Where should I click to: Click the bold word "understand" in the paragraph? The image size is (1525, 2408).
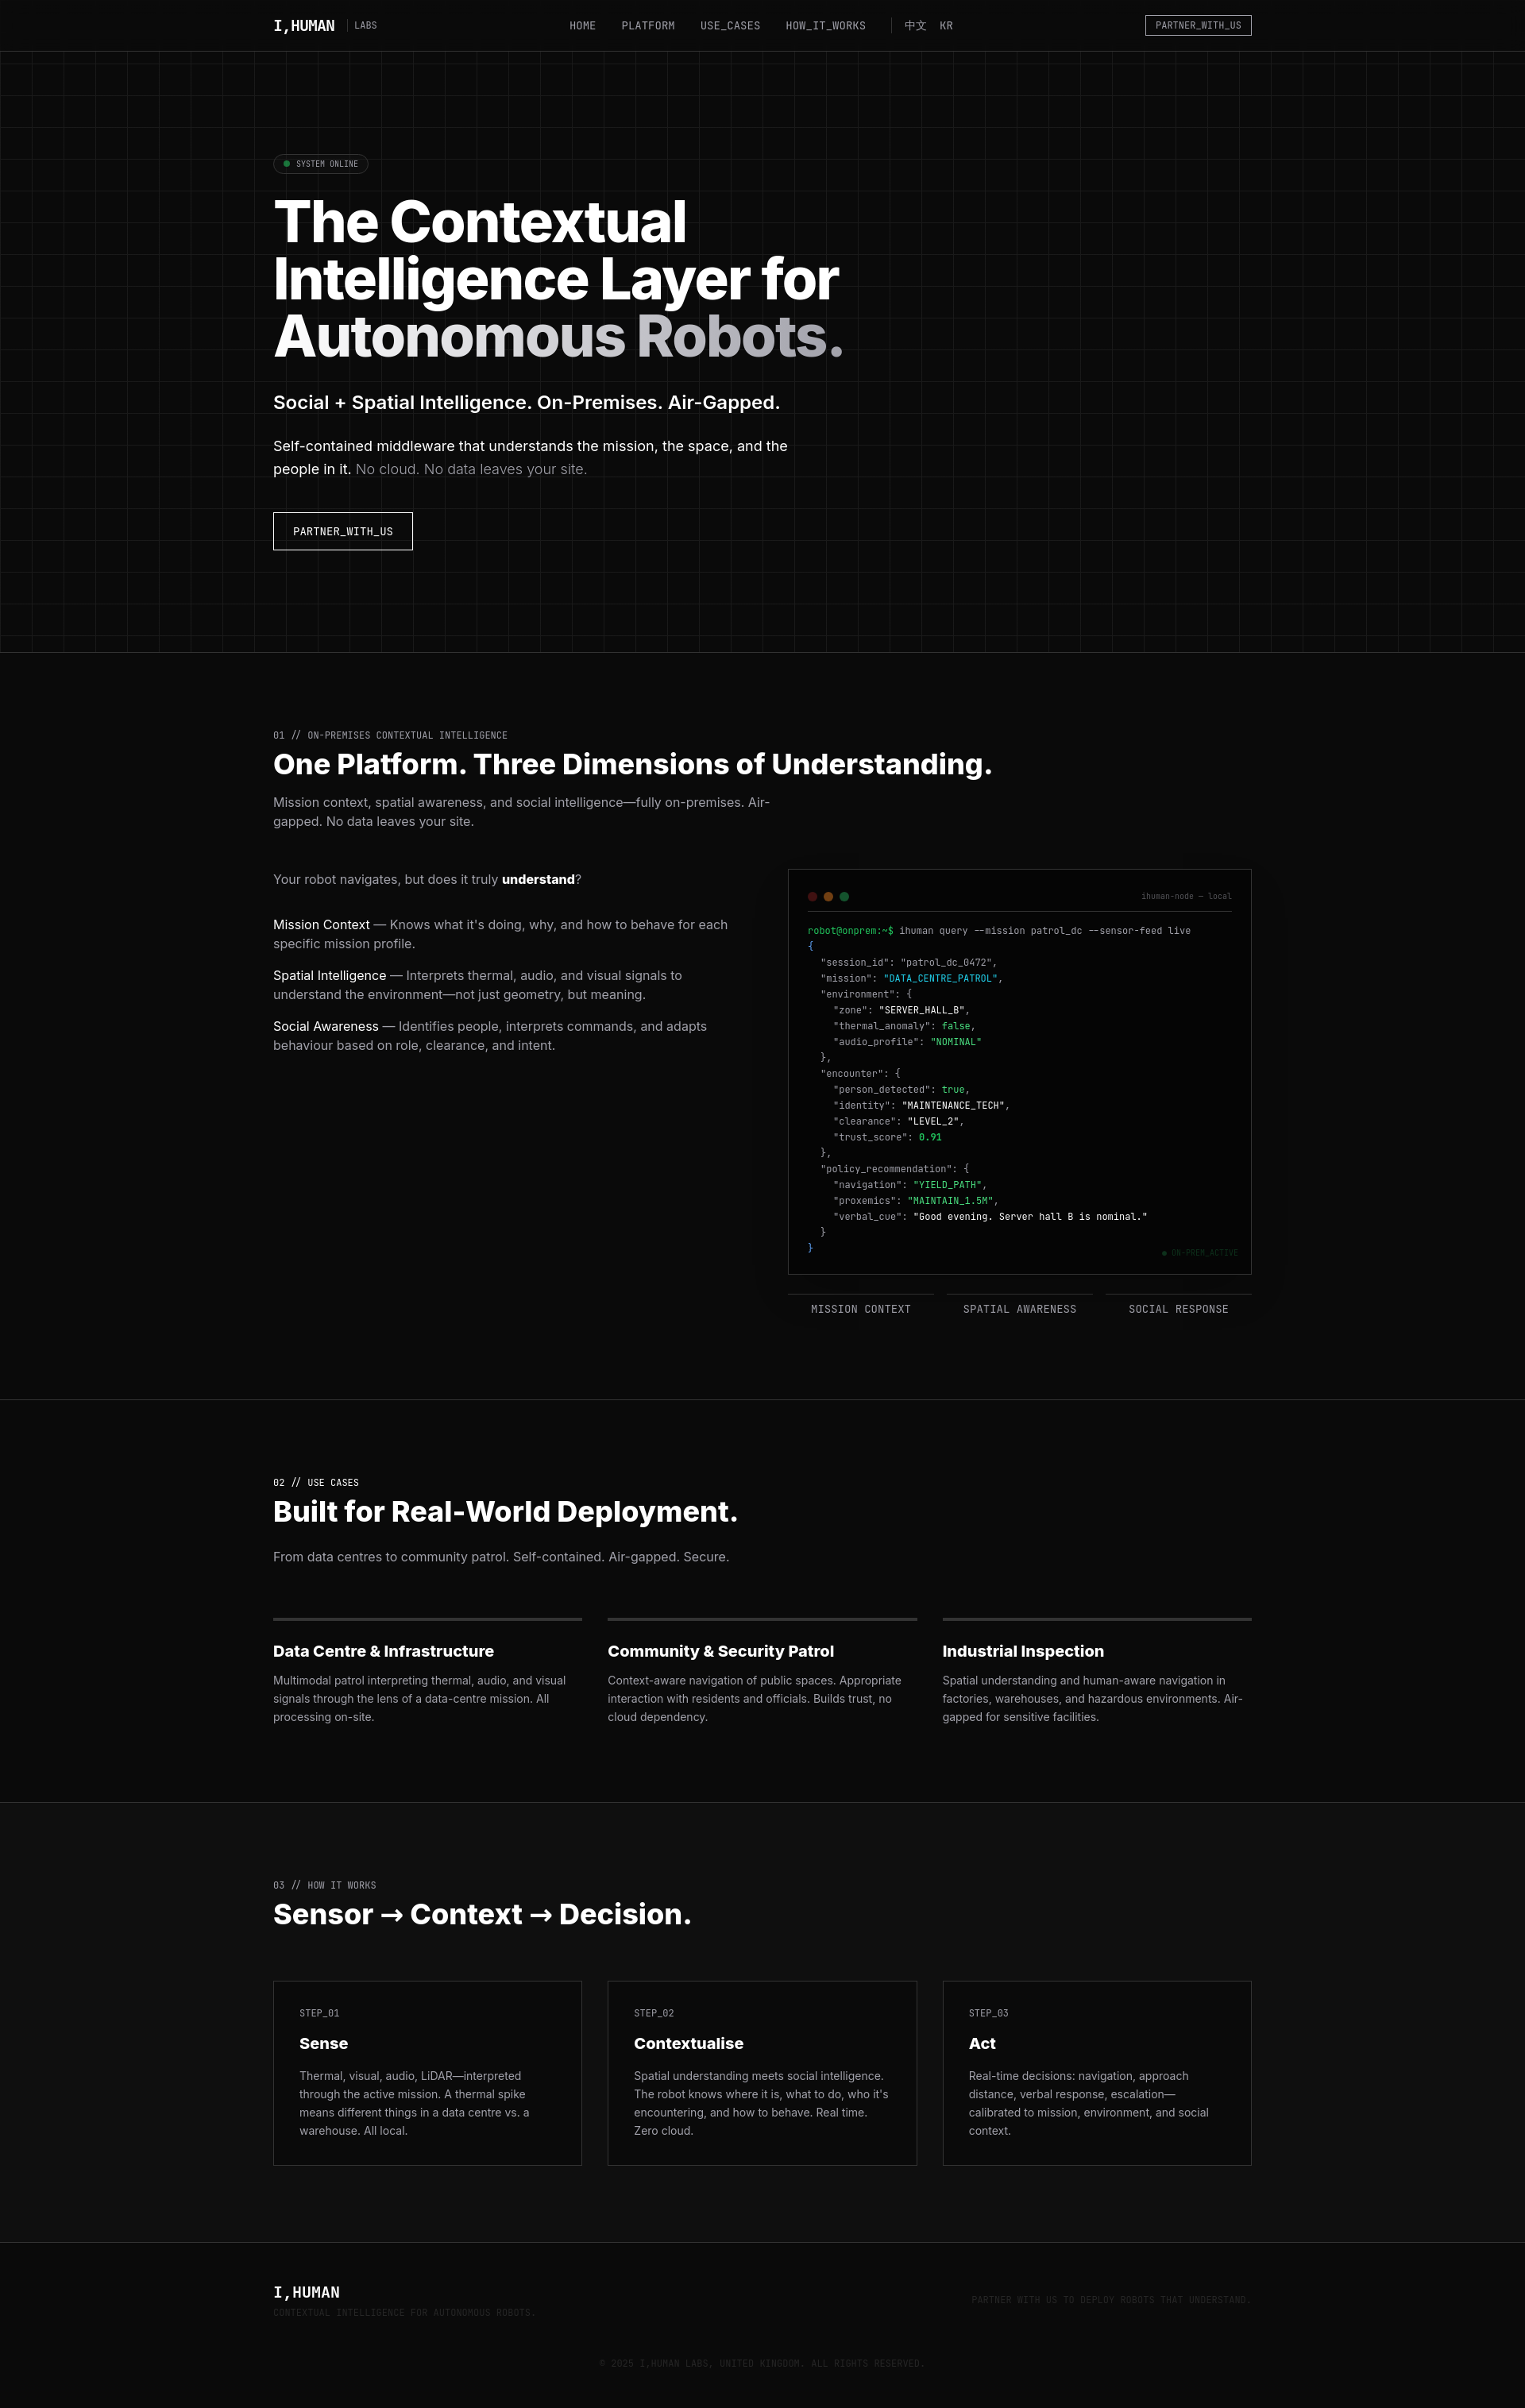coord(538,880)
